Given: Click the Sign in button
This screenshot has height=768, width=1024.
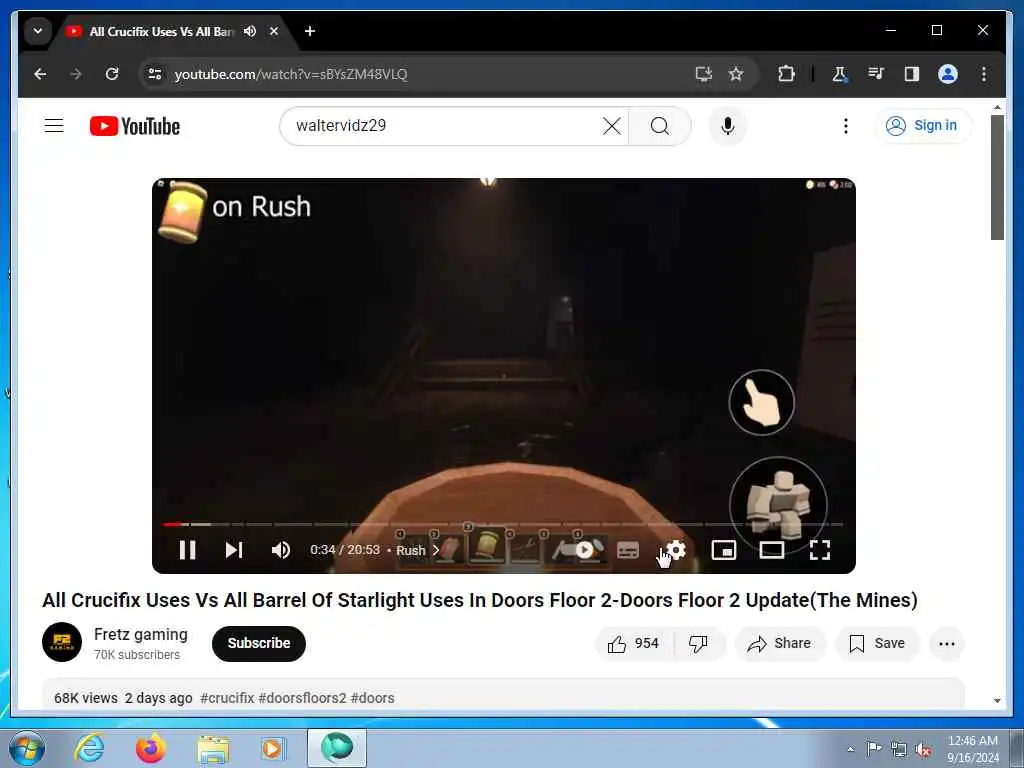Looking at the screenshot, I should (922, 125).
